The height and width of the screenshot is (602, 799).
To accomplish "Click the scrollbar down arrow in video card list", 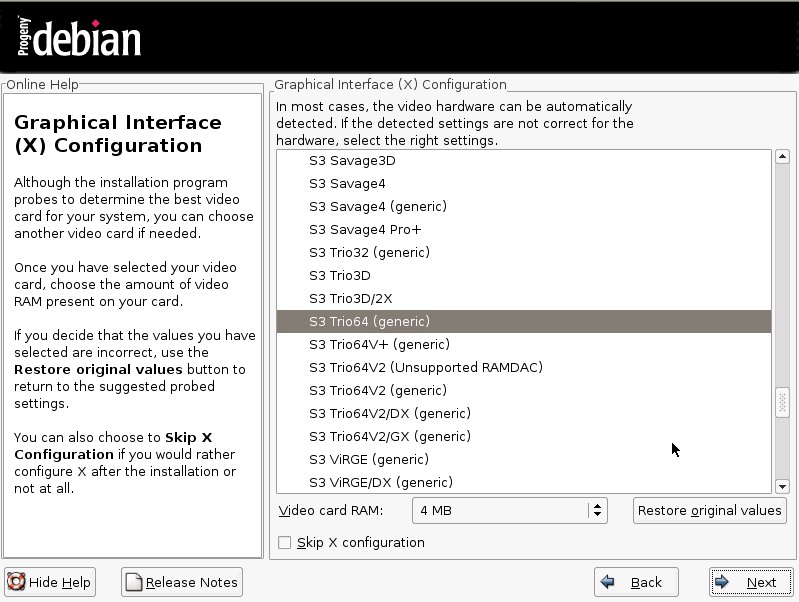I will click(782, 486).
